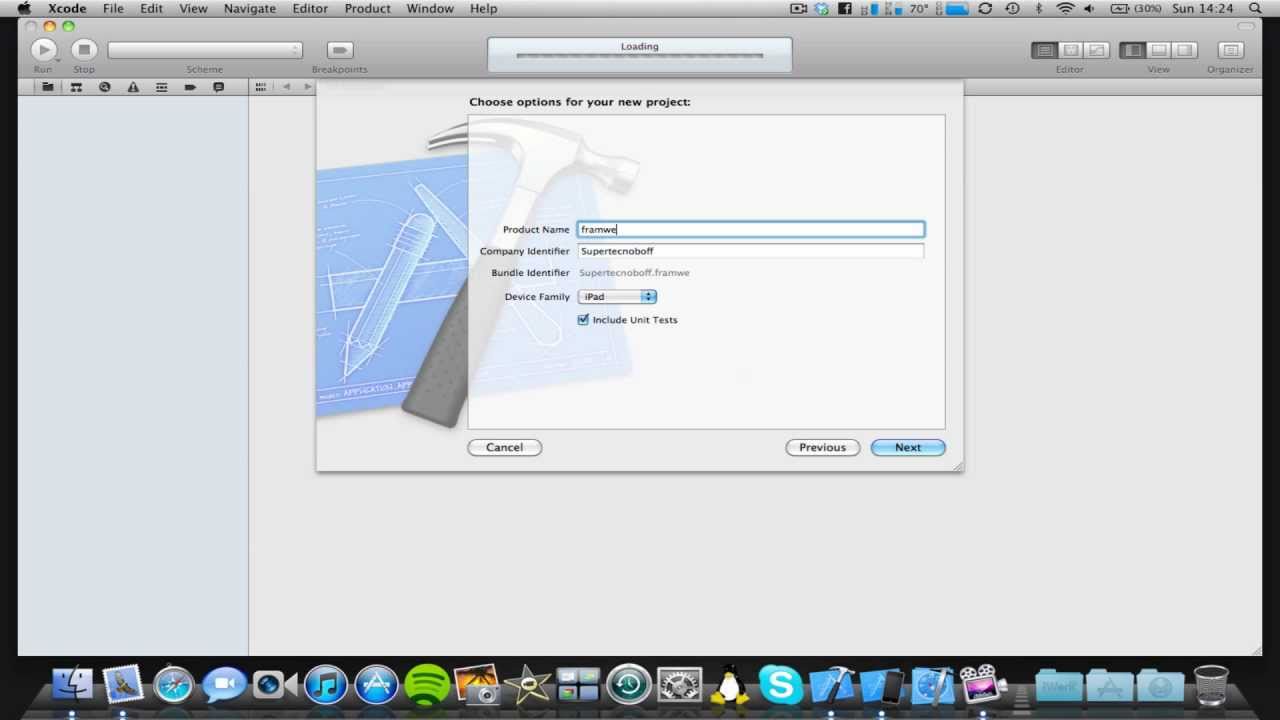Show the Debug navigator icon

click(161, 87)
